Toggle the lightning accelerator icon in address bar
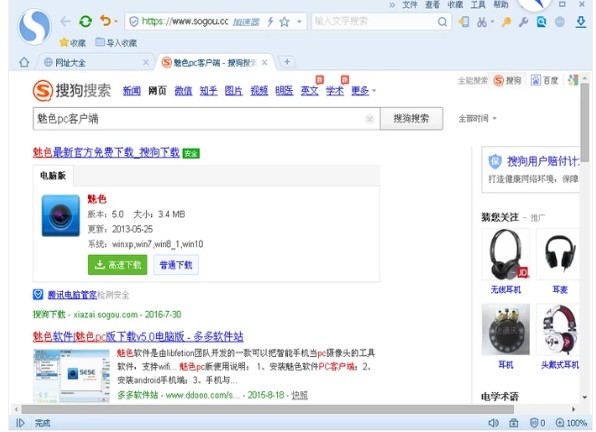Viewport: 596px width, 432px height. pos(270,22)
